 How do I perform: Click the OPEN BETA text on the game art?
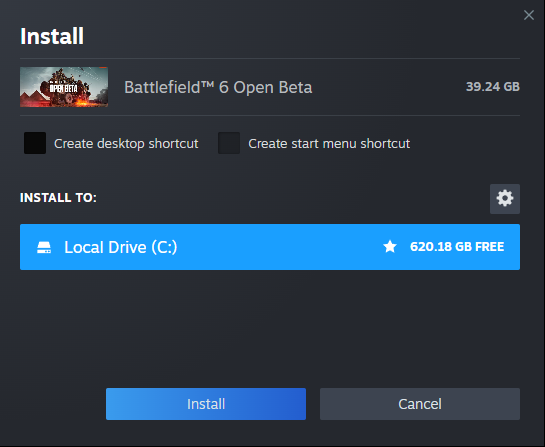click(64, 89)
